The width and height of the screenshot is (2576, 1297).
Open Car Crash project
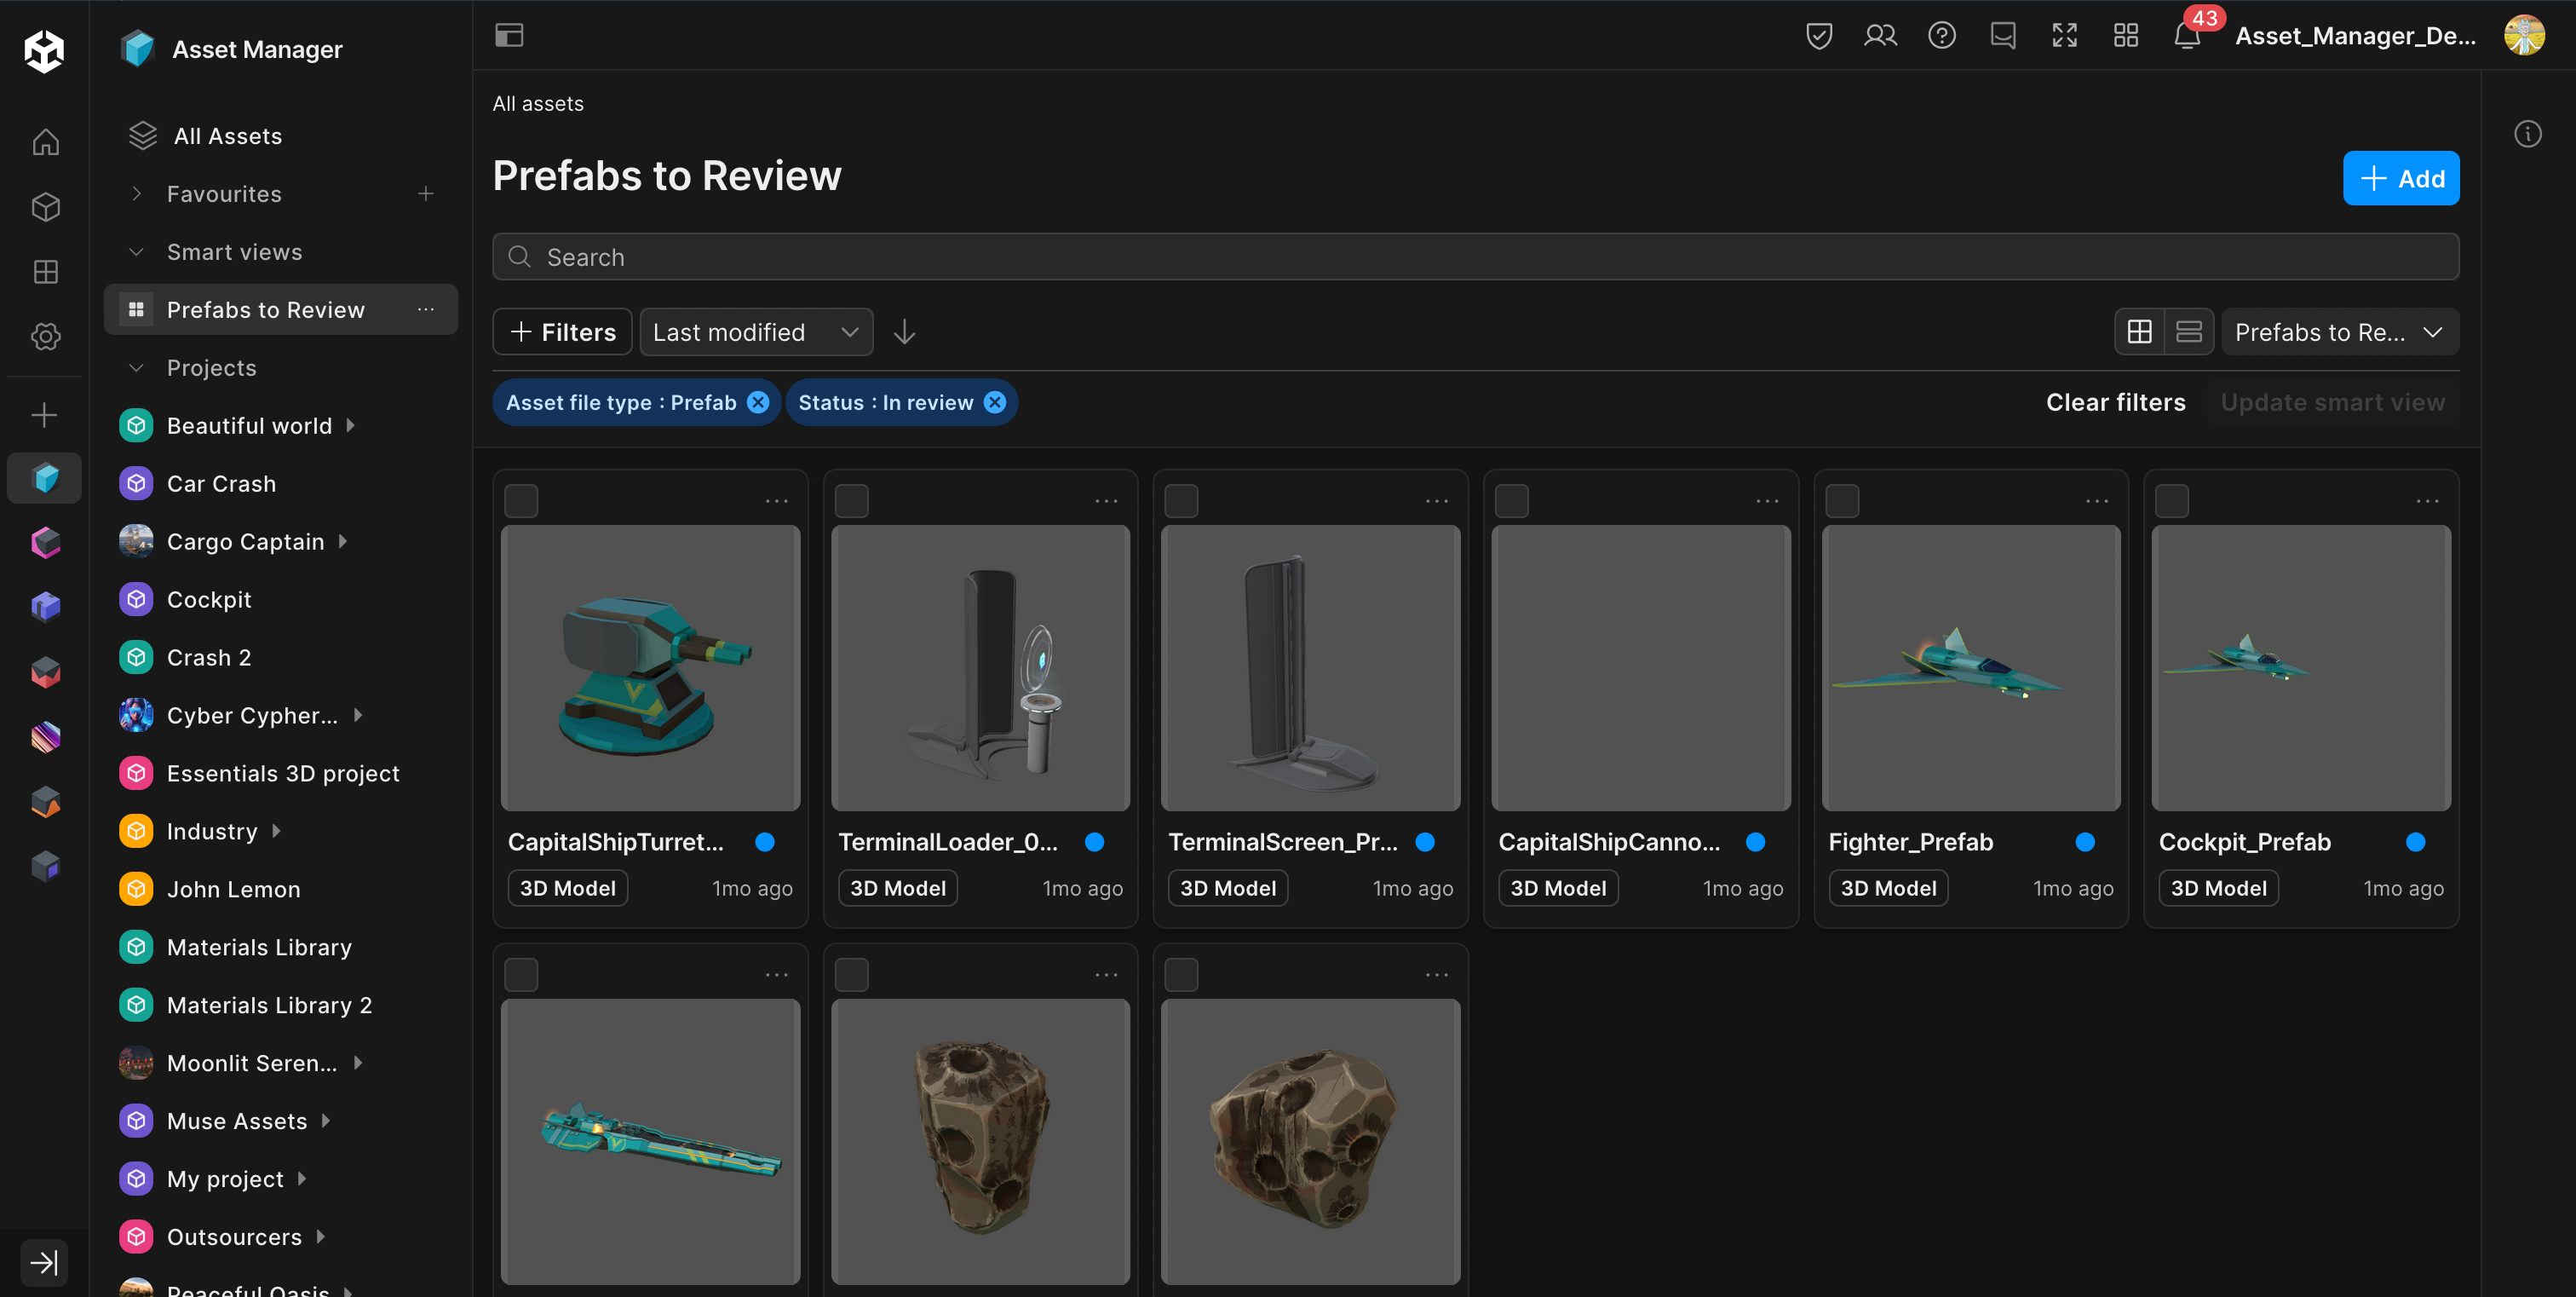click(x=221, y=484)
